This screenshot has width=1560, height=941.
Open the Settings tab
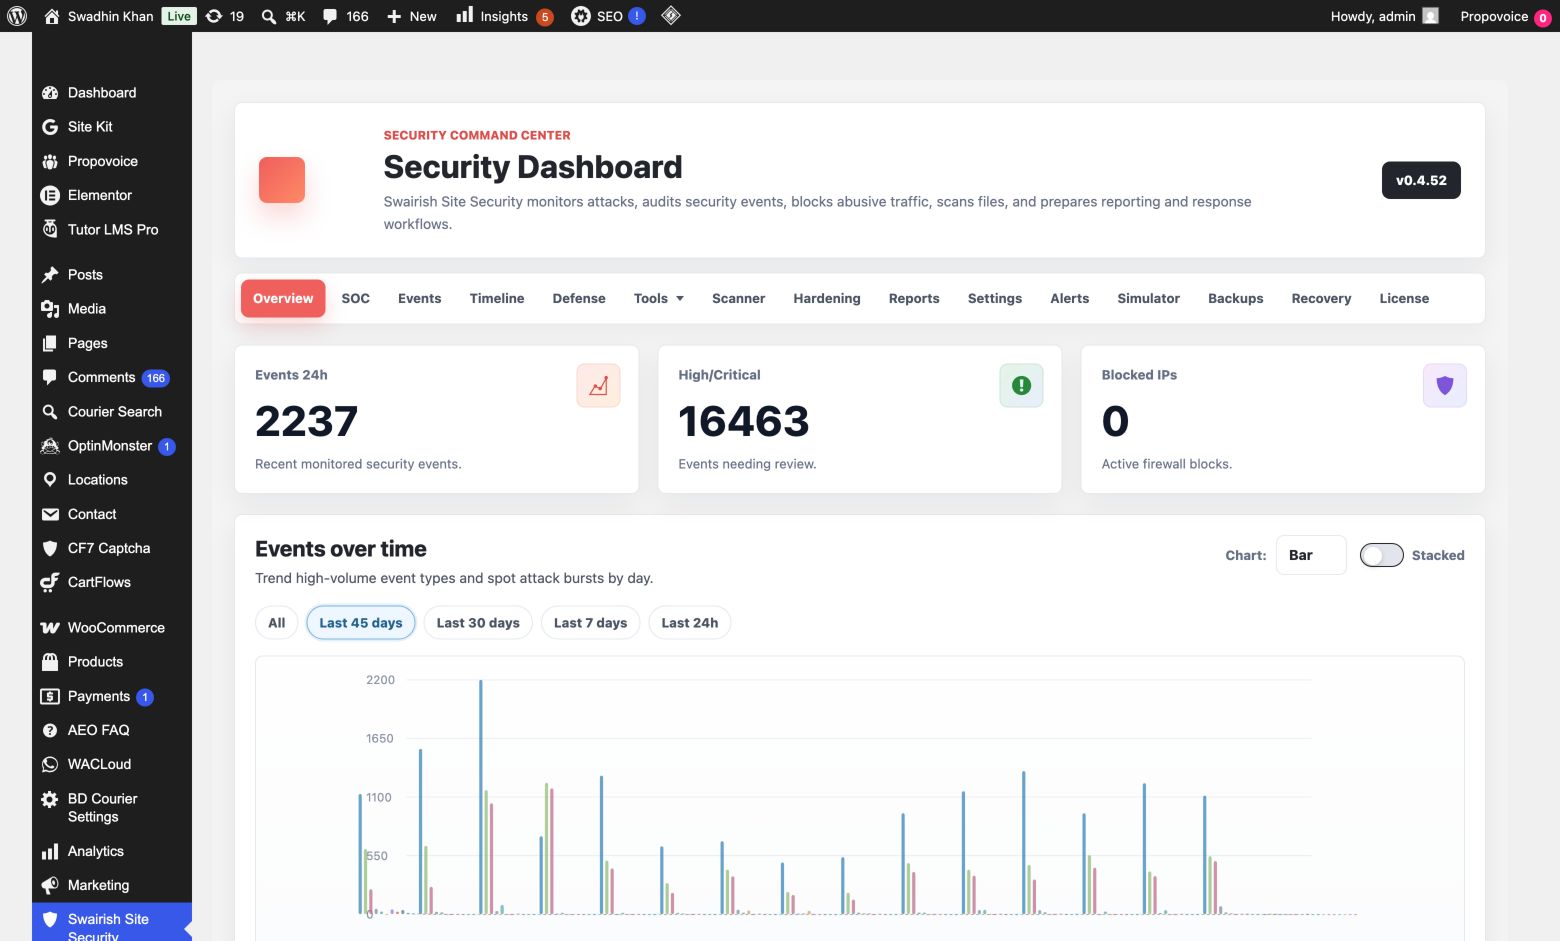(995, 298)
